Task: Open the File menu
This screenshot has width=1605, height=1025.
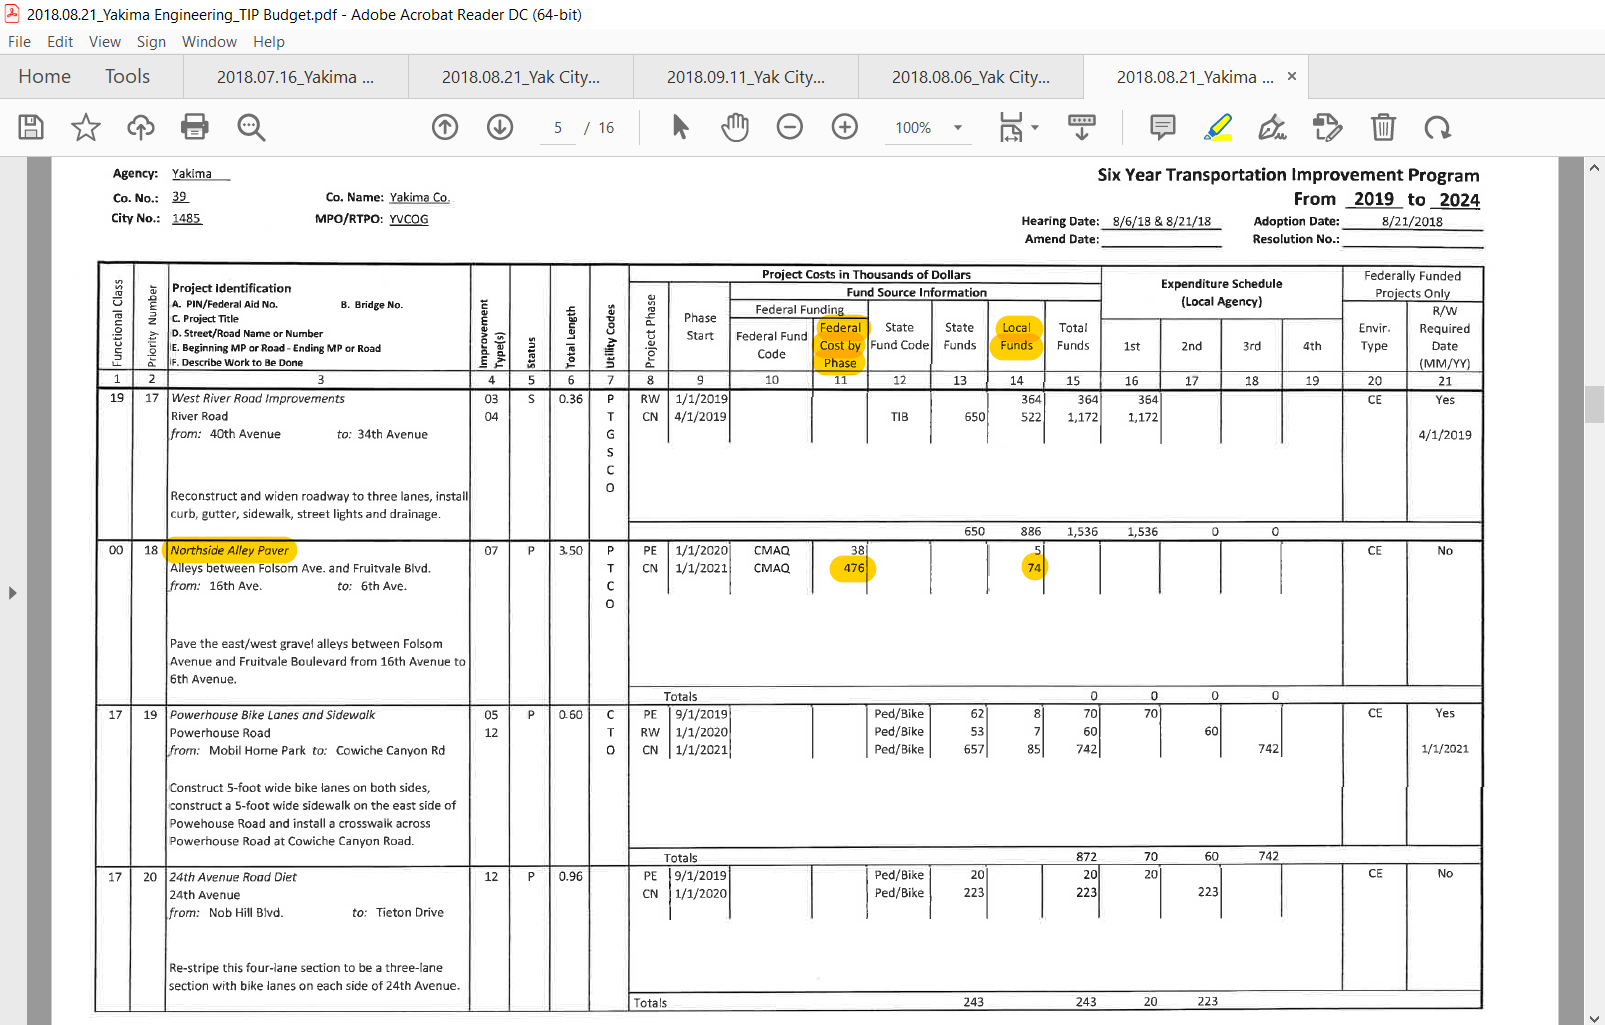Action: click(x=19, y=42)
